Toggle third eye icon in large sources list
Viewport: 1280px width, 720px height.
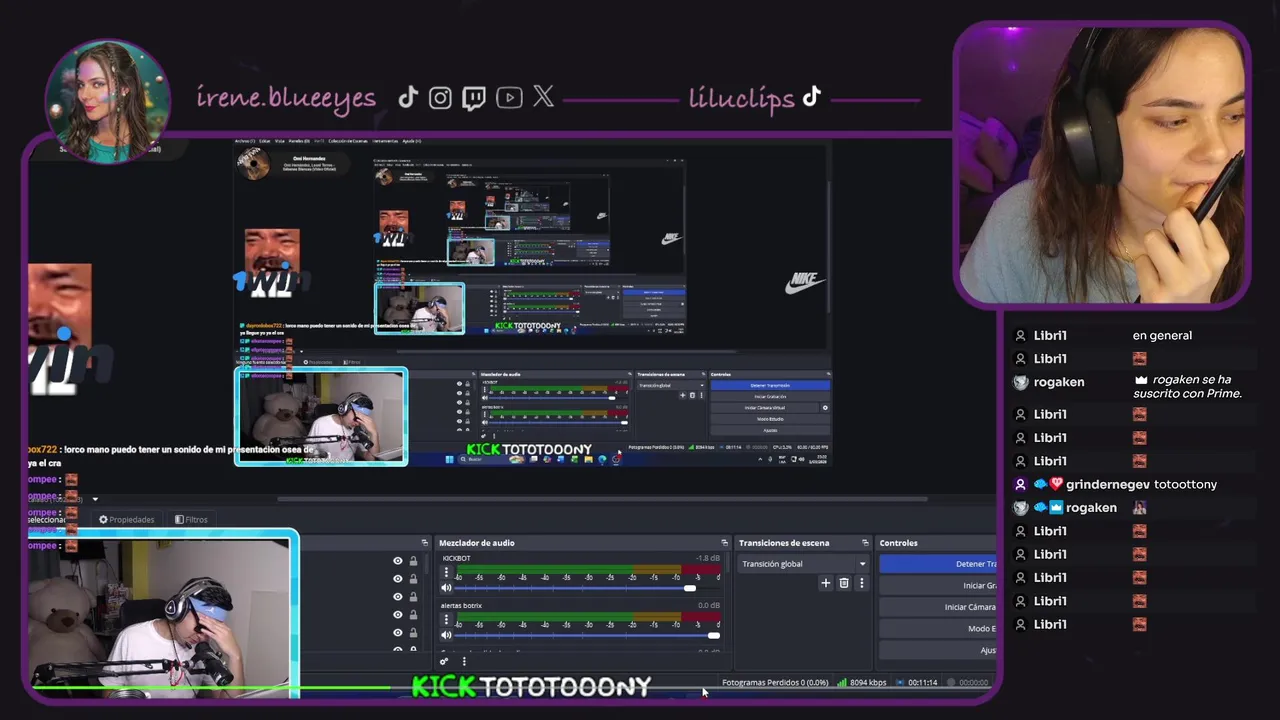click(x=398, y=597)
